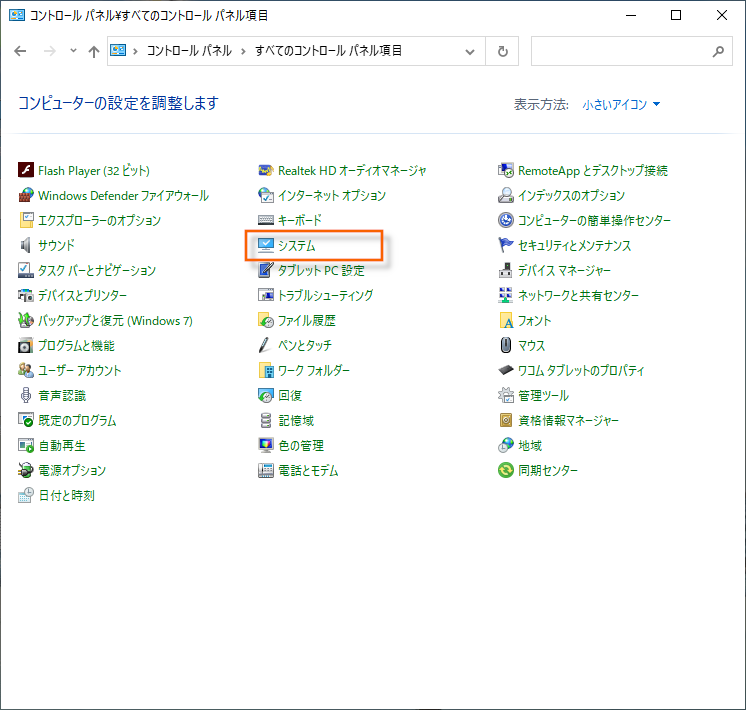Open the 既定のプログラム icon
Screen dimensions: 746x710
coord(26,420)
